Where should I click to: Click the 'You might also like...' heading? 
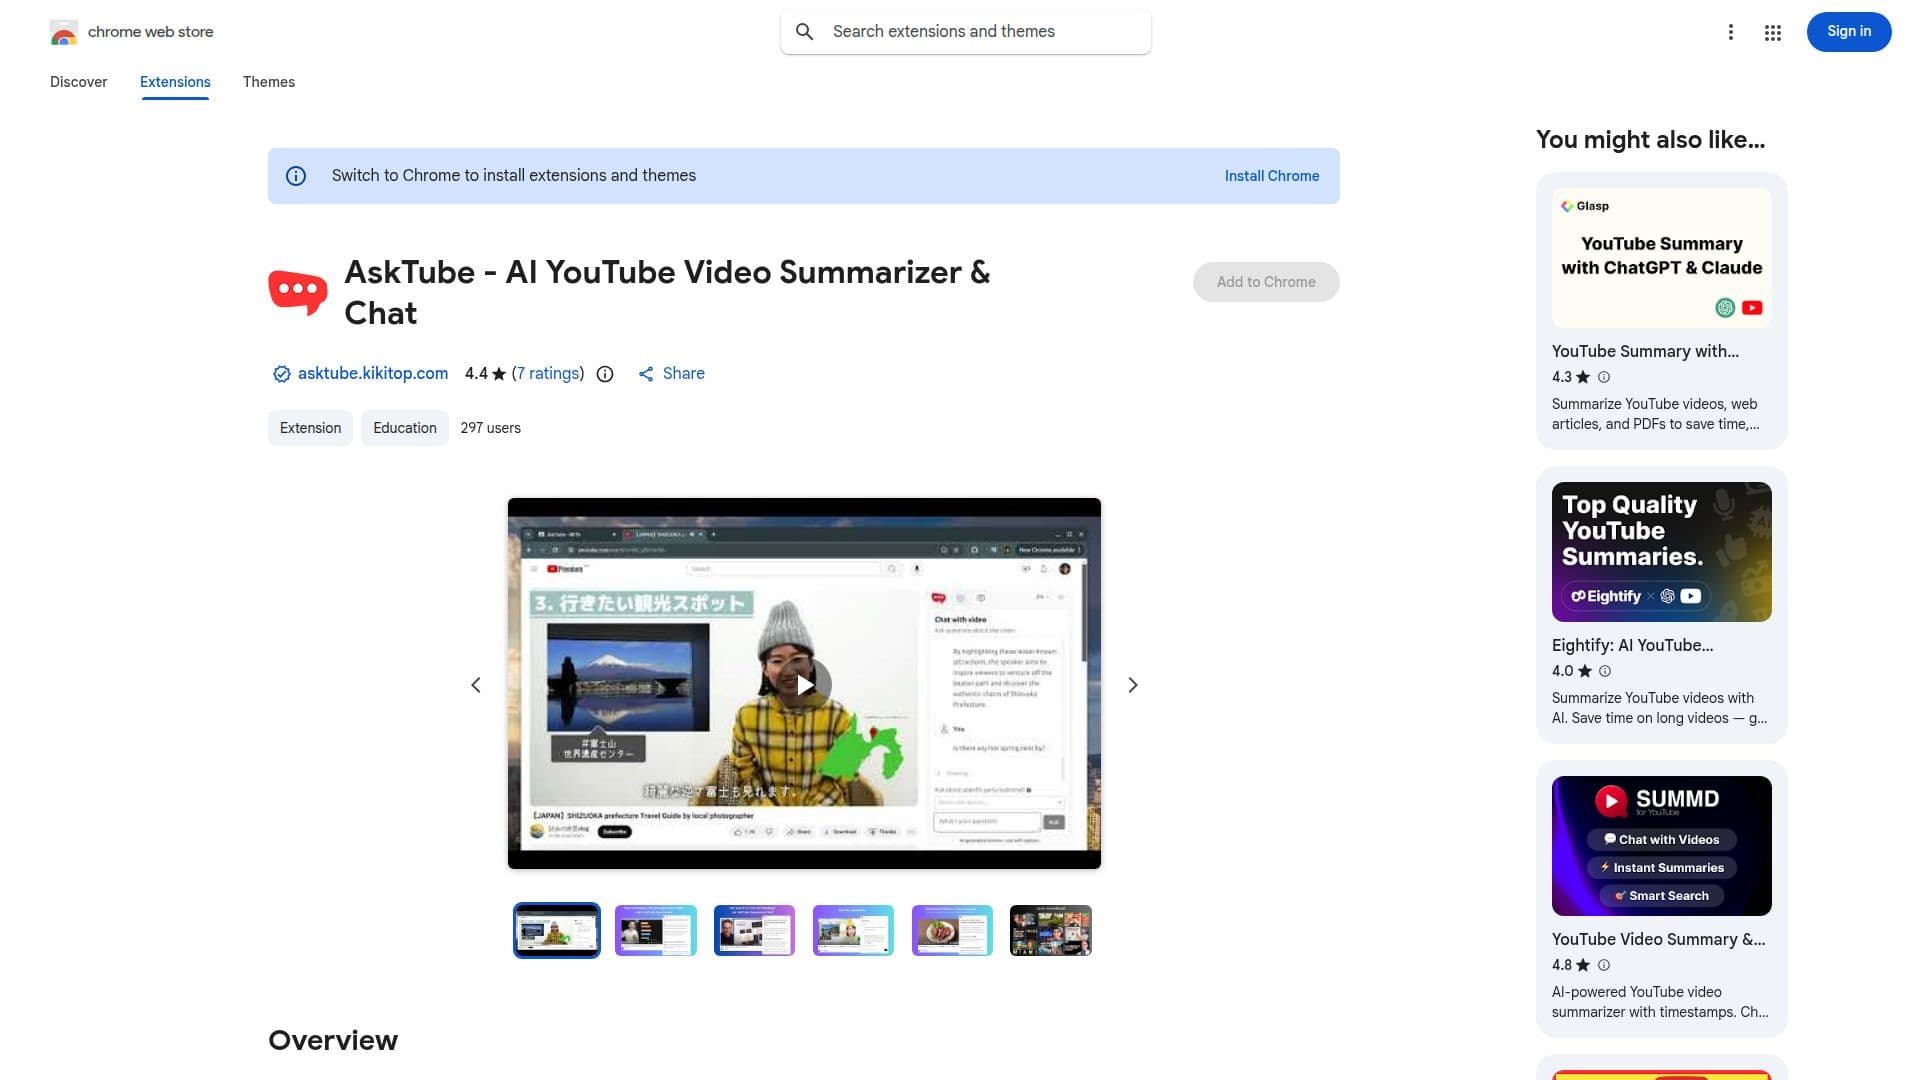1650,140
